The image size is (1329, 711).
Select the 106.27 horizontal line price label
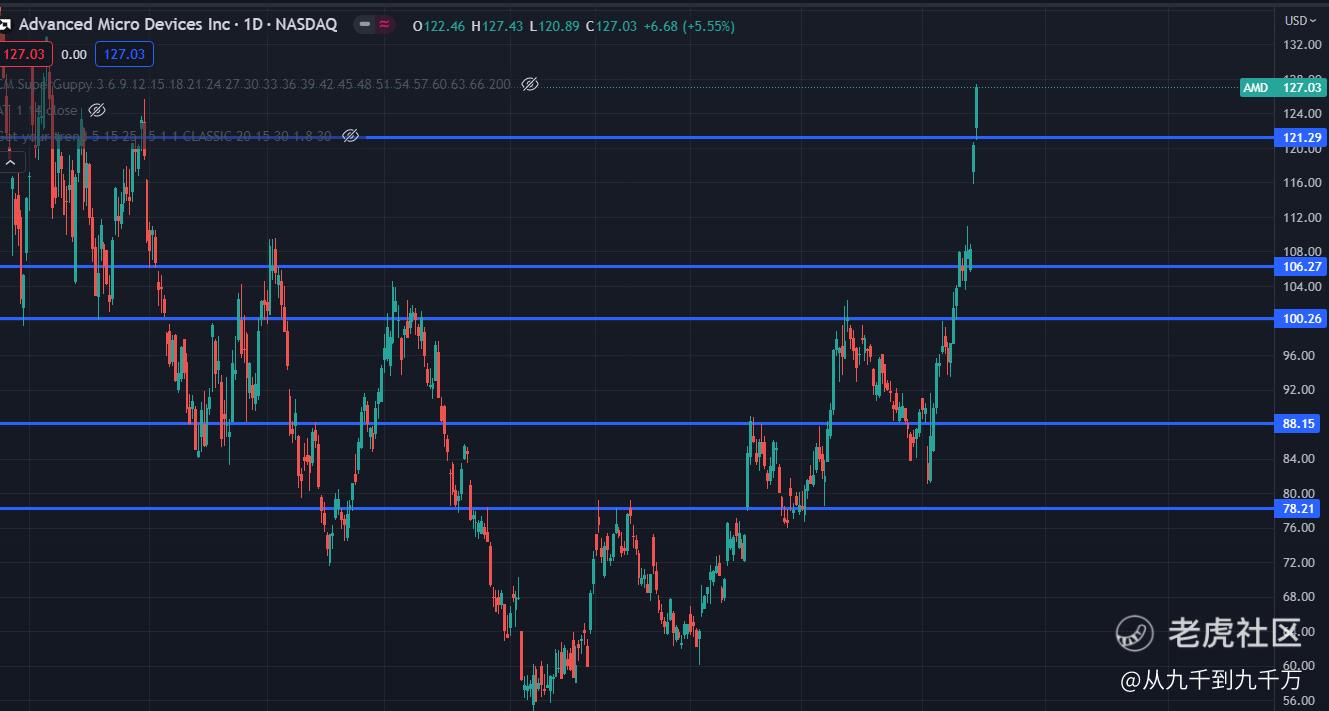click(x=1301, y=266)
